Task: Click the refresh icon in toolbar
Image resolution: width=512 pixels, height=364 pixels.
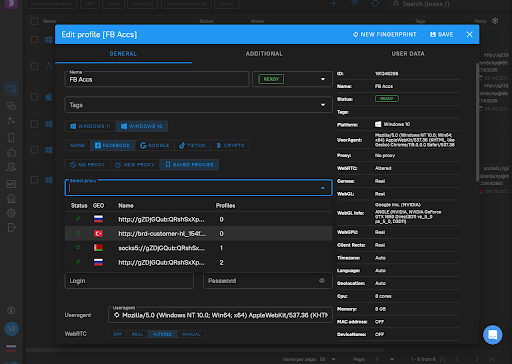Action: click(x=375, y=4)
